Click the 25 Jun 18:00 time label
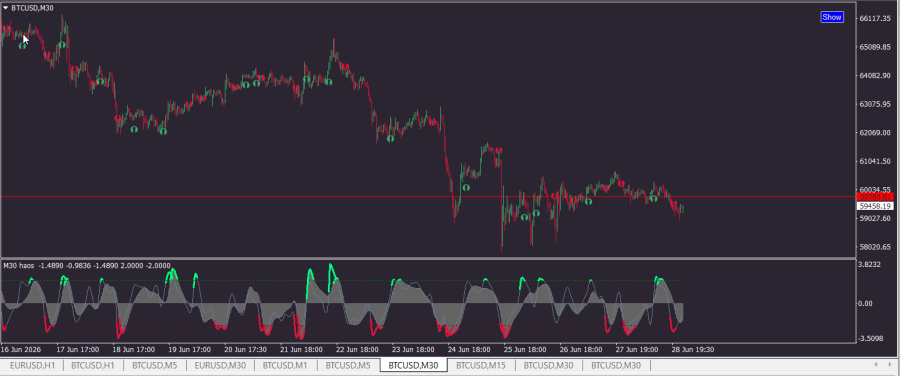900x376 pixels. (525, 349)
